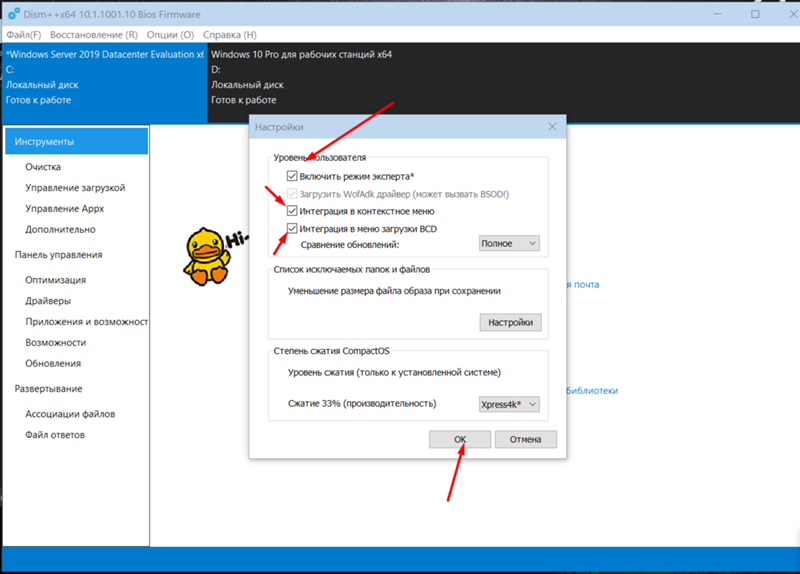
Task: Click the Сжатие 33% (производительность) label
Action: (x=362, y=404)
